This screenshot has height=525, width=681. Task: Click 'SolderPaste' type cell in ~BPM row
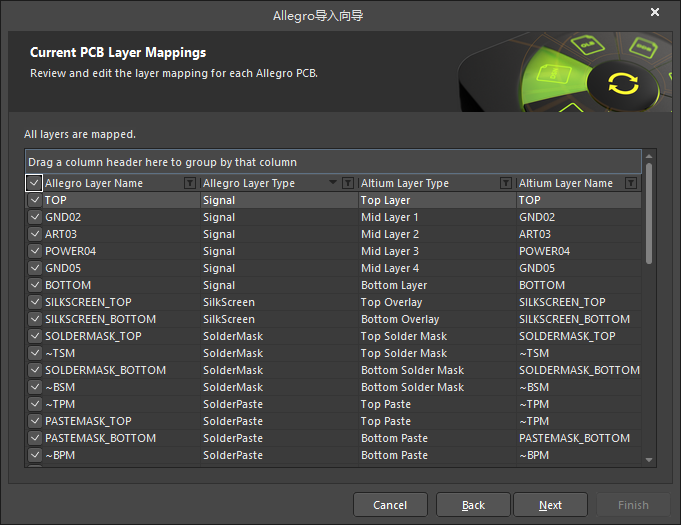[279, 455]
